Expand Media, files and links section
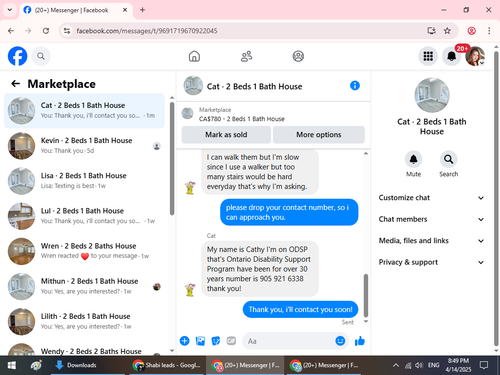 (431, 241)
